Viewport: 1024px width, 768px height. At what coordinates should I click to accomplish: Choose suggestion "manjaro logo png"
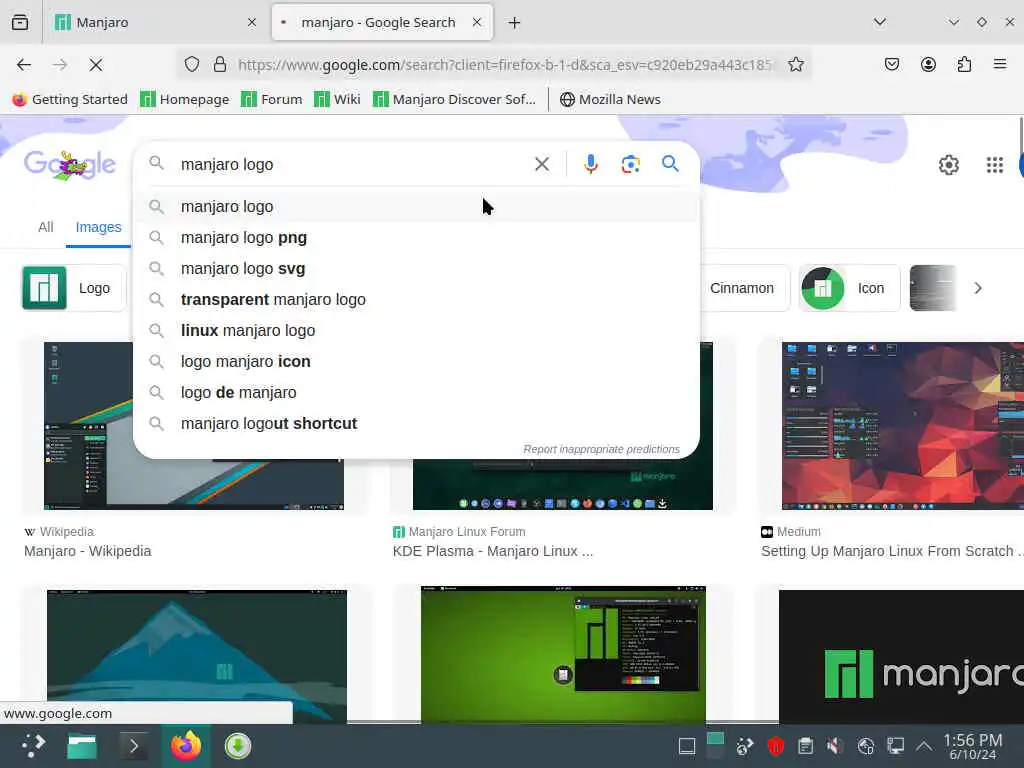pyautogui.click(x=417, y=238)
